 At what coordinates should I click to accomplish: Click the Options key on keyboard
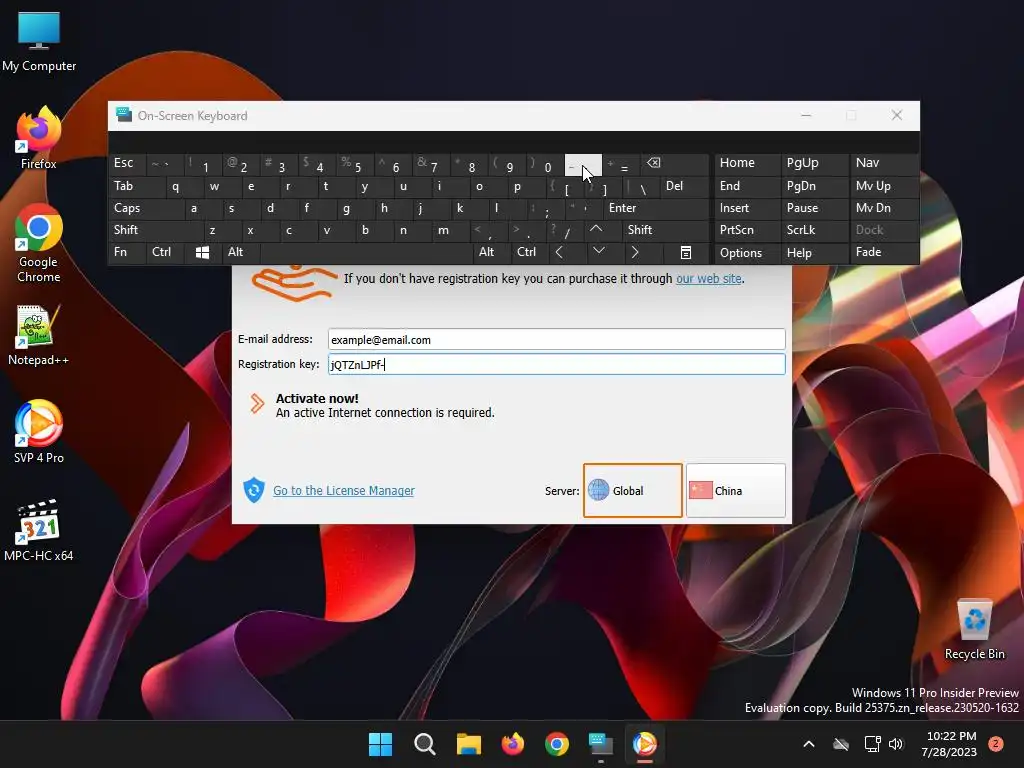pyautogui.click(x=746, y=253)
